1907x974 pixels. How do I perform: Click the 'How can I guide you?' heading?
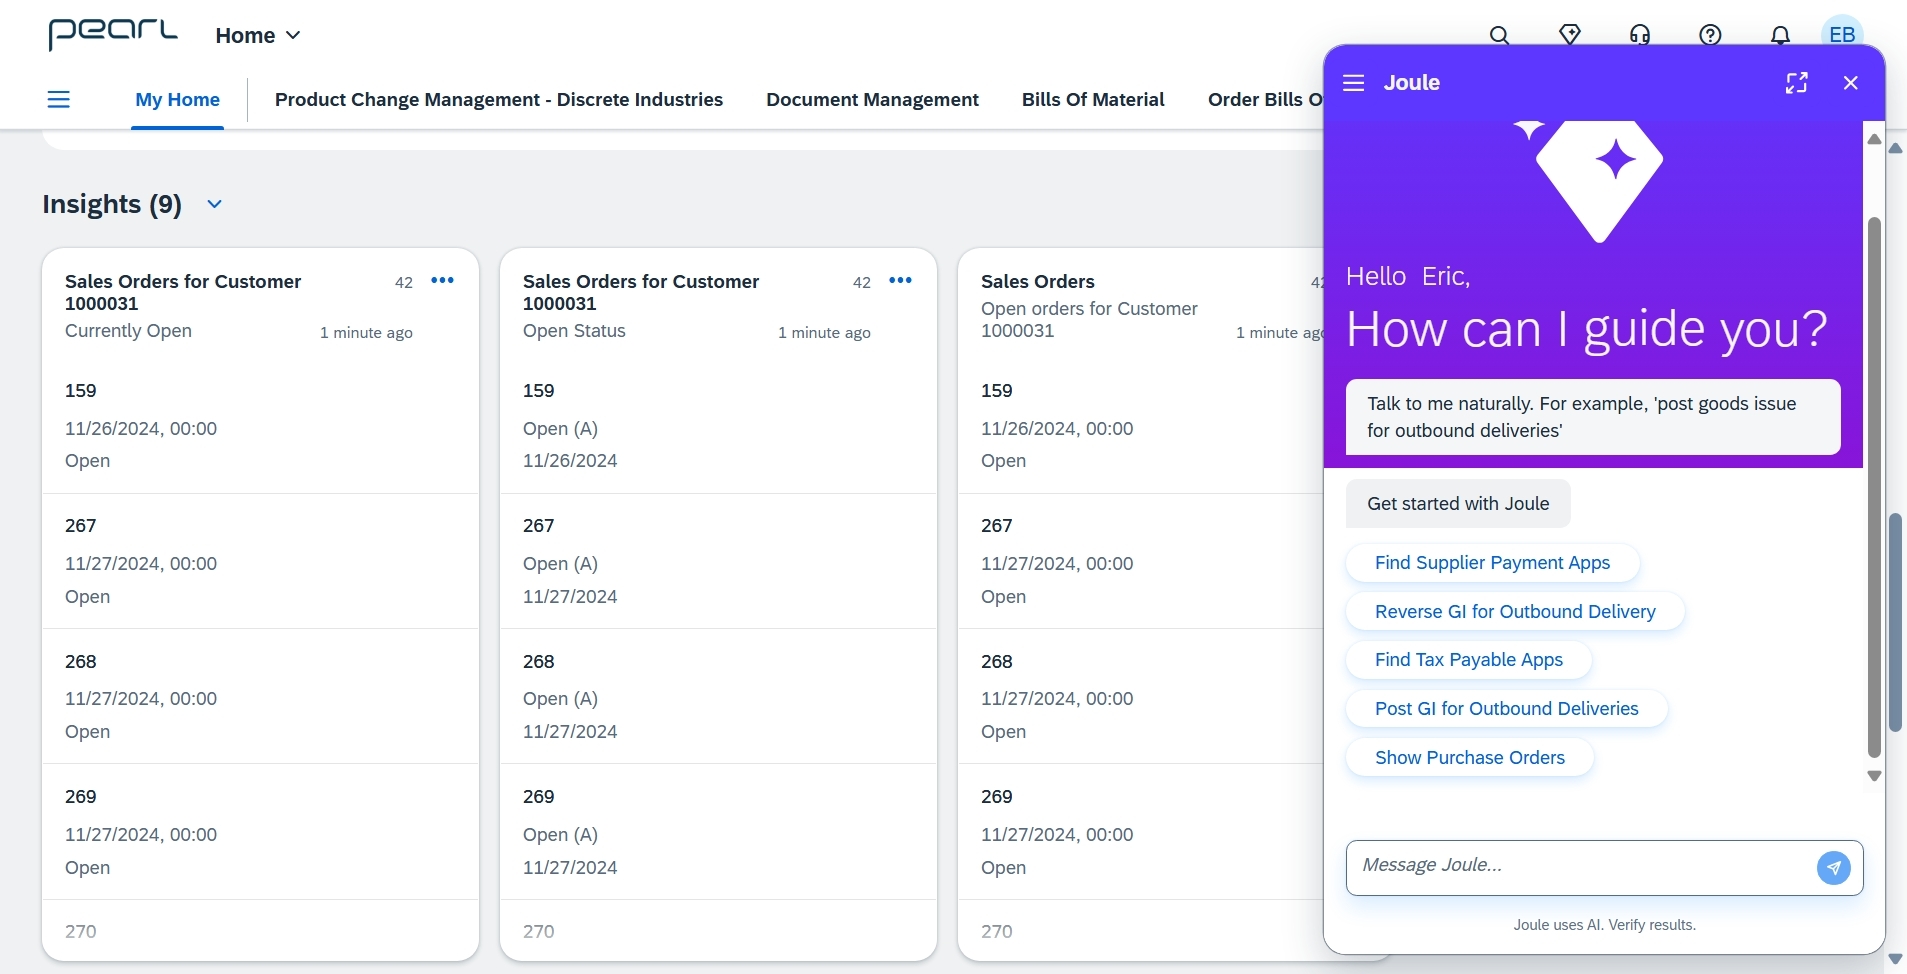1587,328
